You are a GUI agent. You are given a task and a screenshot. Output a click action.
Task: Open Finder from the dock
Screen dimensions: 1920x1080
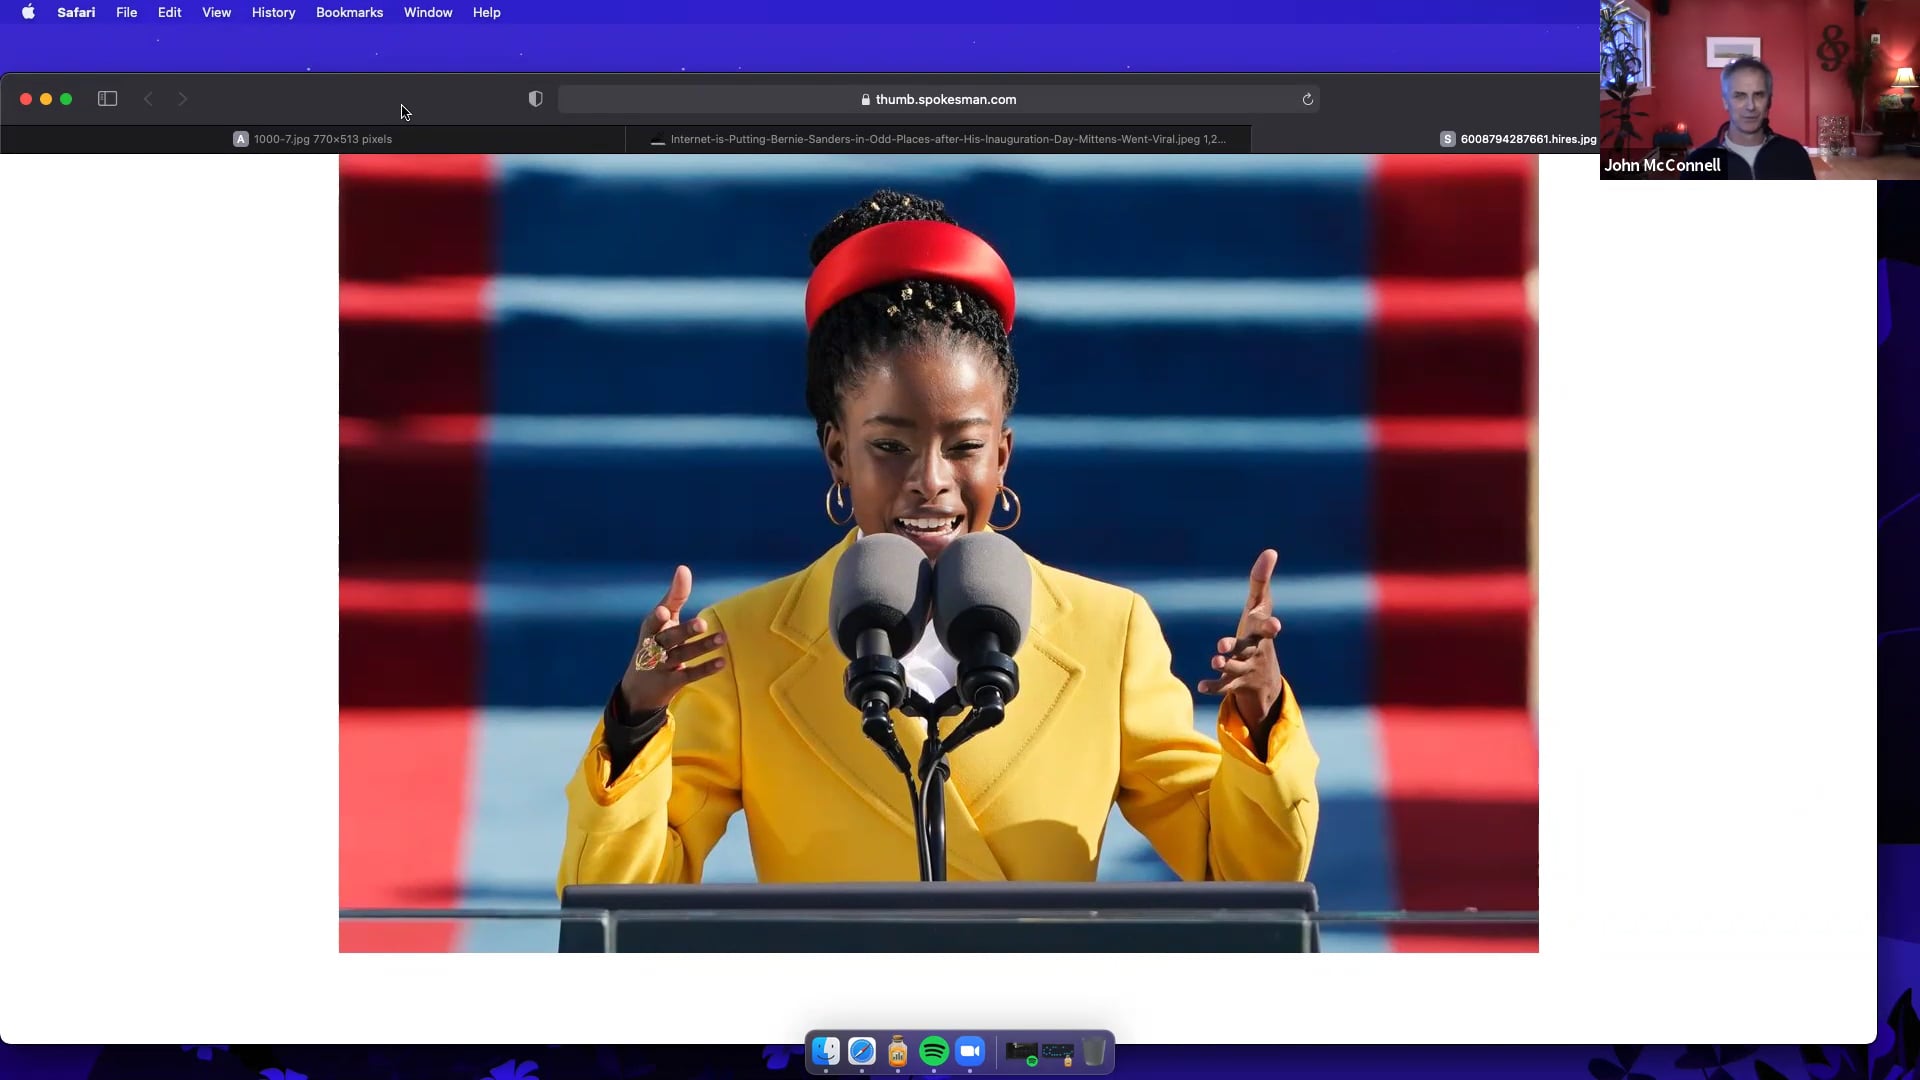tap(826, 1051)
